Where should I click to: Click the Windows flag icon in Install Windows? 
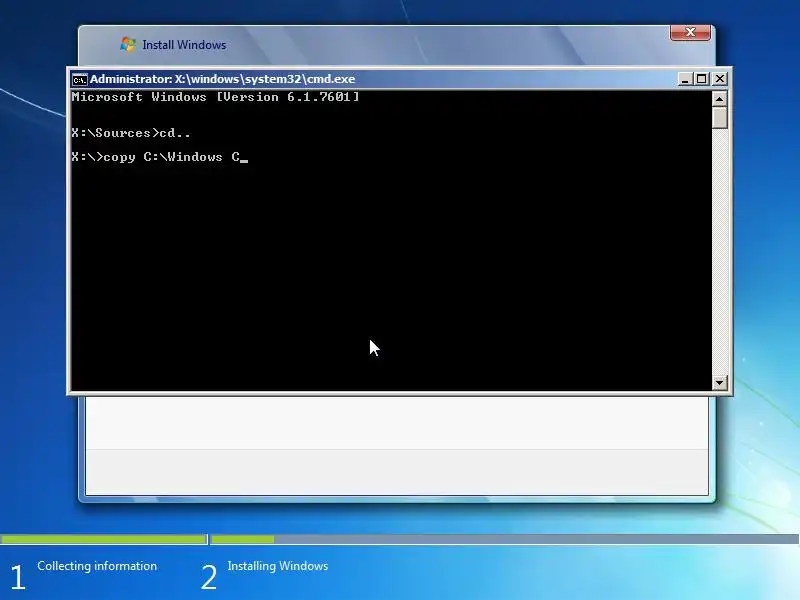[128, 44]
